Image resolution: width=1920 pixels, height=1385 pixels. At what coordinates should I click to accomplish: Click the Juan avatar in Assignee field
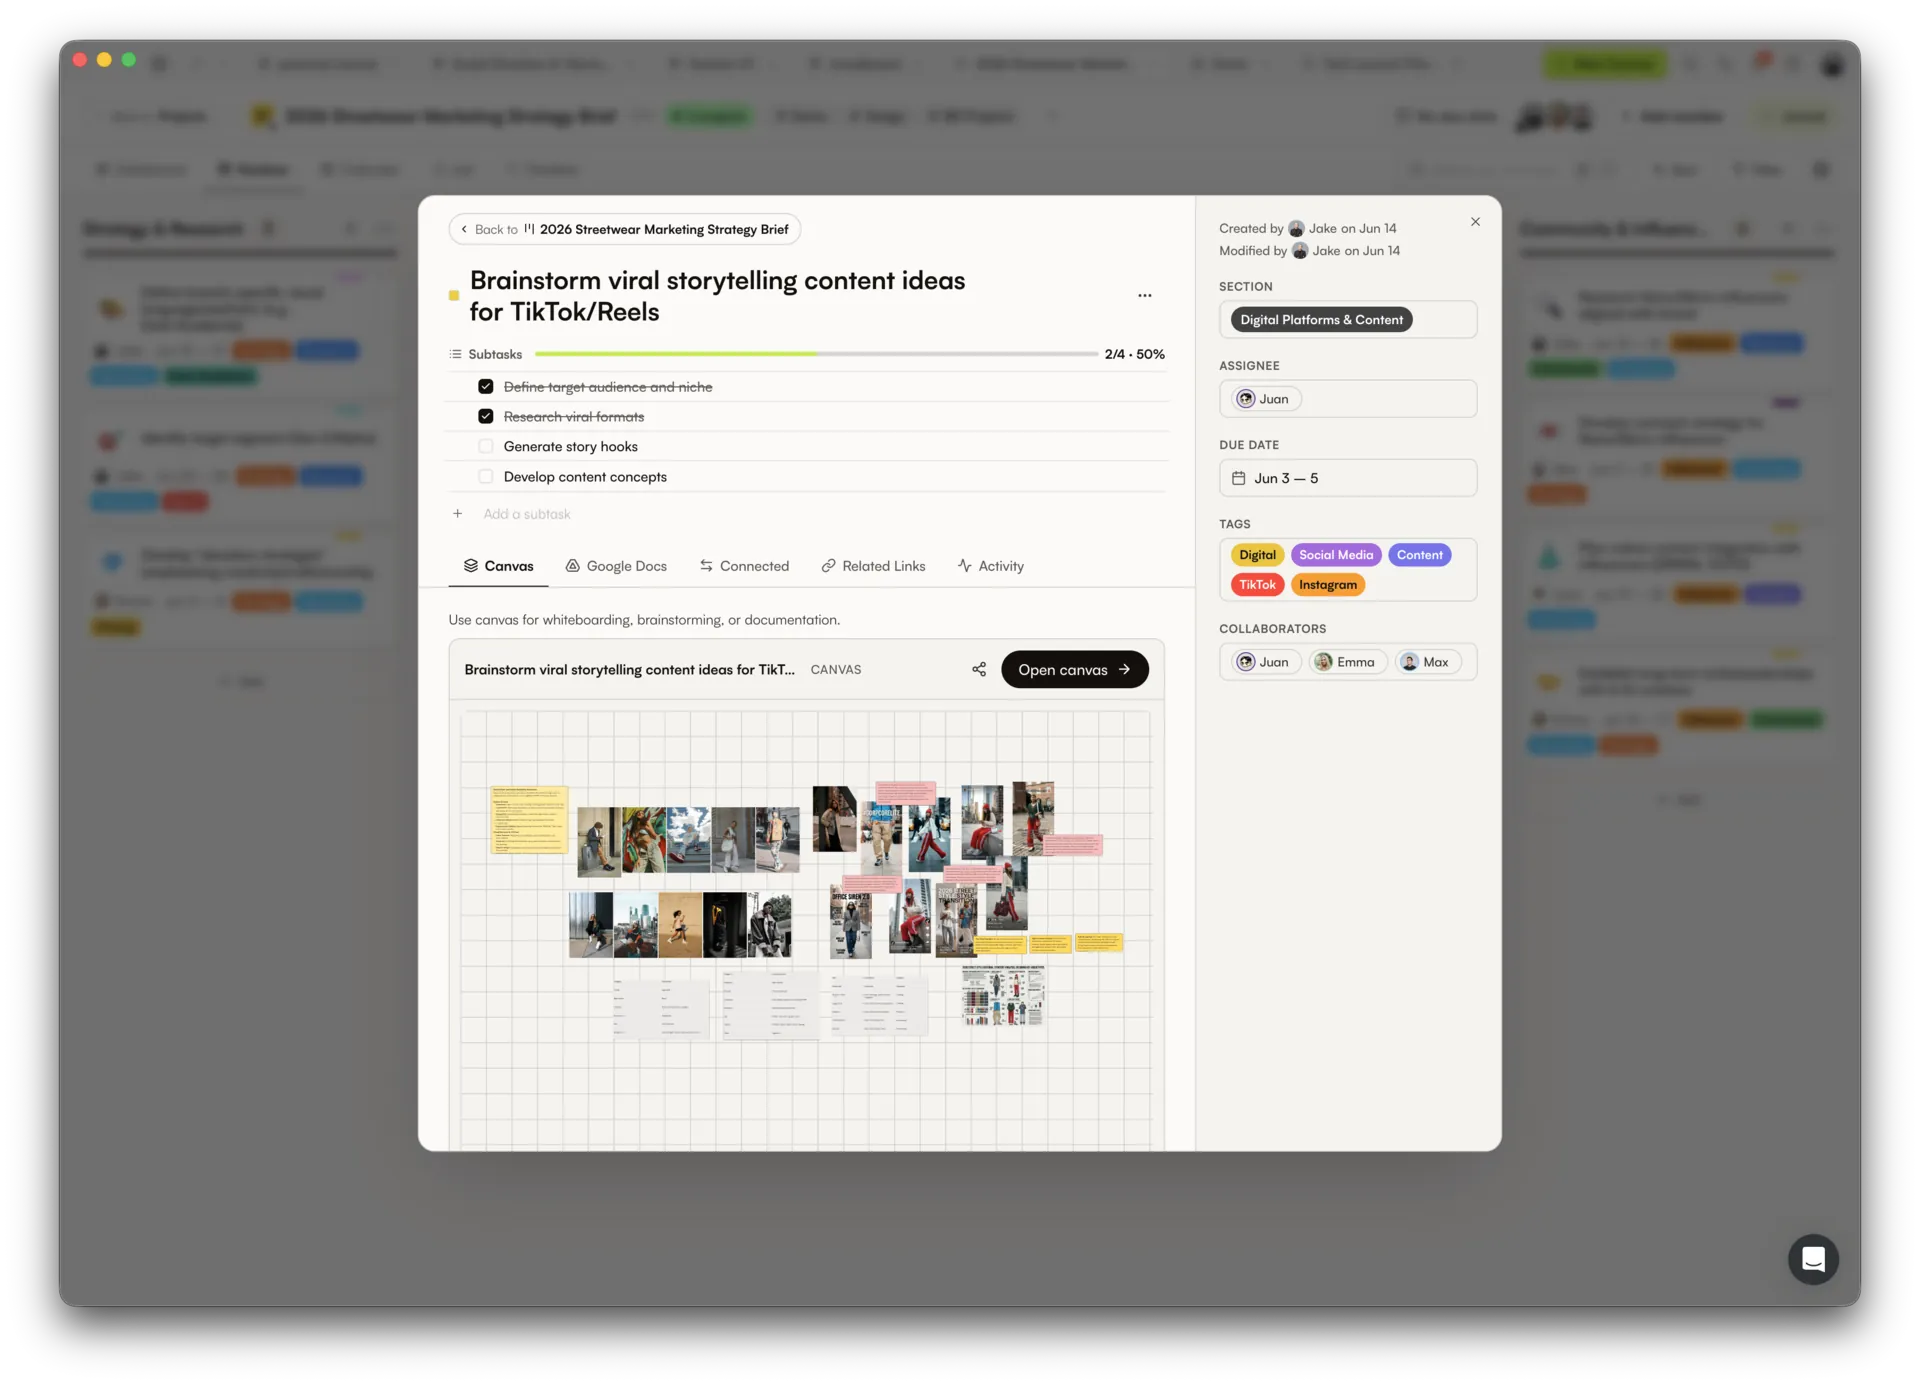coord(1246,399)
